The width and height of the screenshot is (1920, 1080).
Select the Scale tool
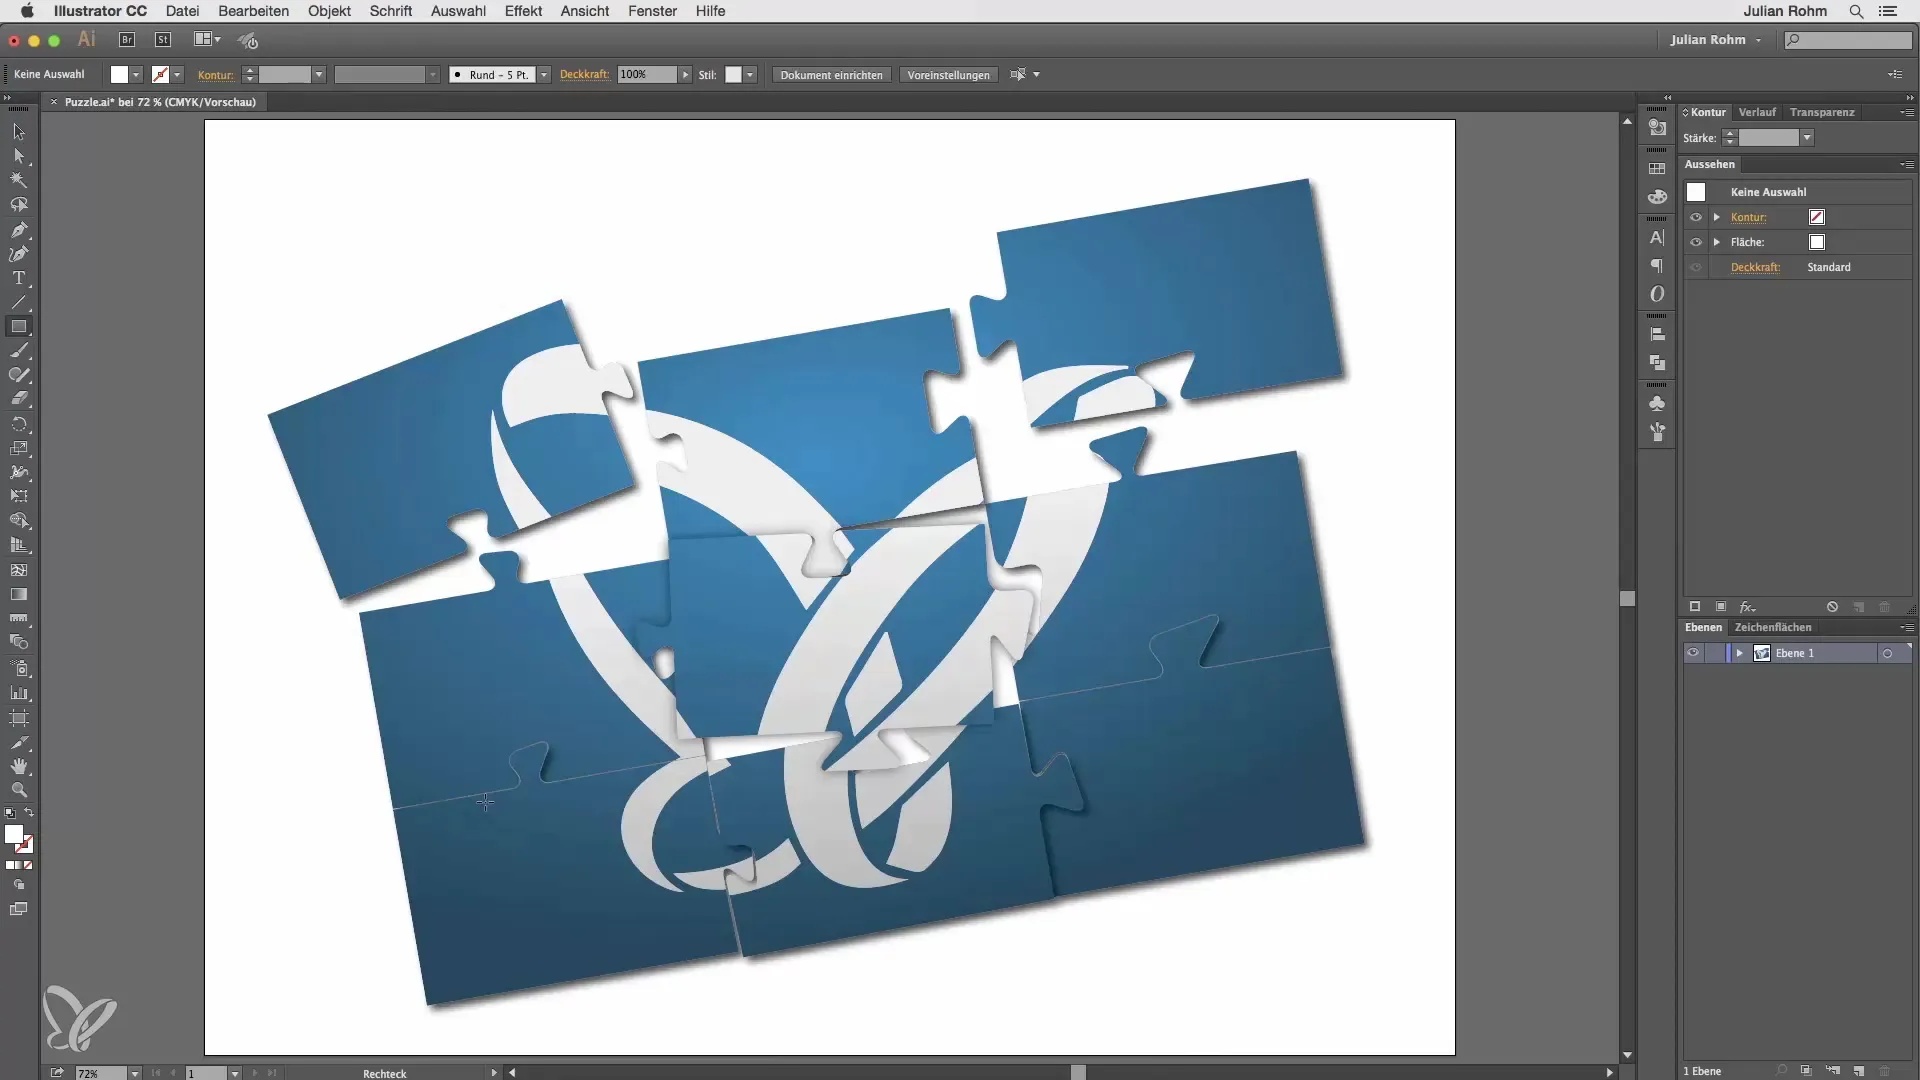(x=19, y=448)
